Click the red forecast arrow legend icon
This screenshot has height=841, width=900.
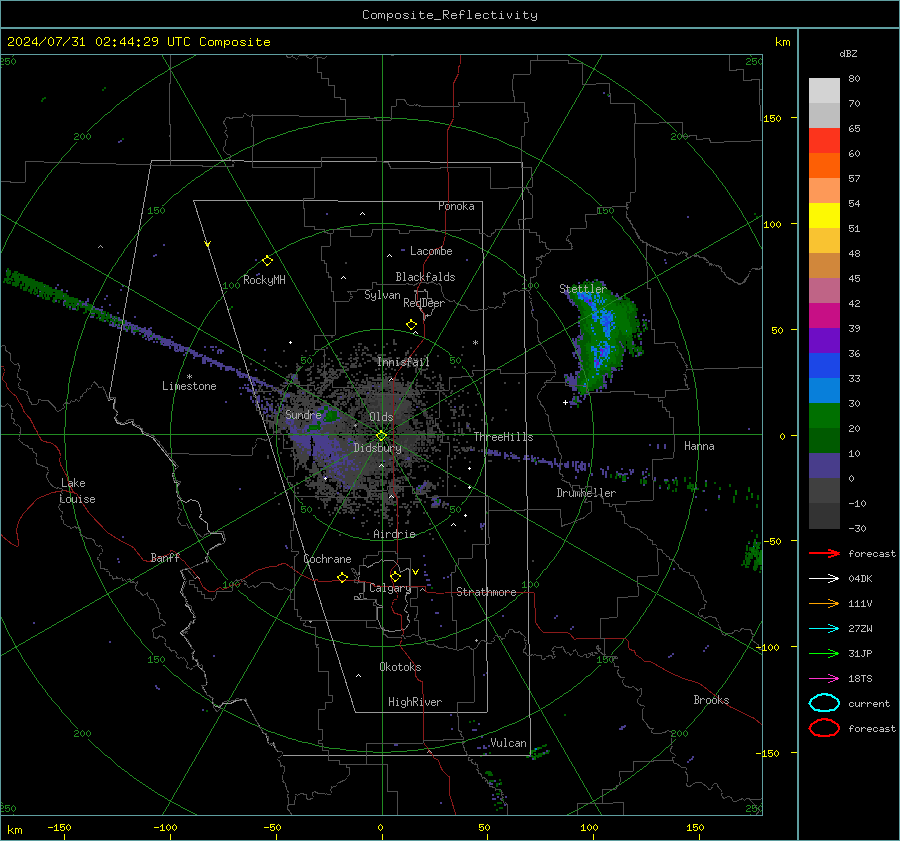(824, 553)
